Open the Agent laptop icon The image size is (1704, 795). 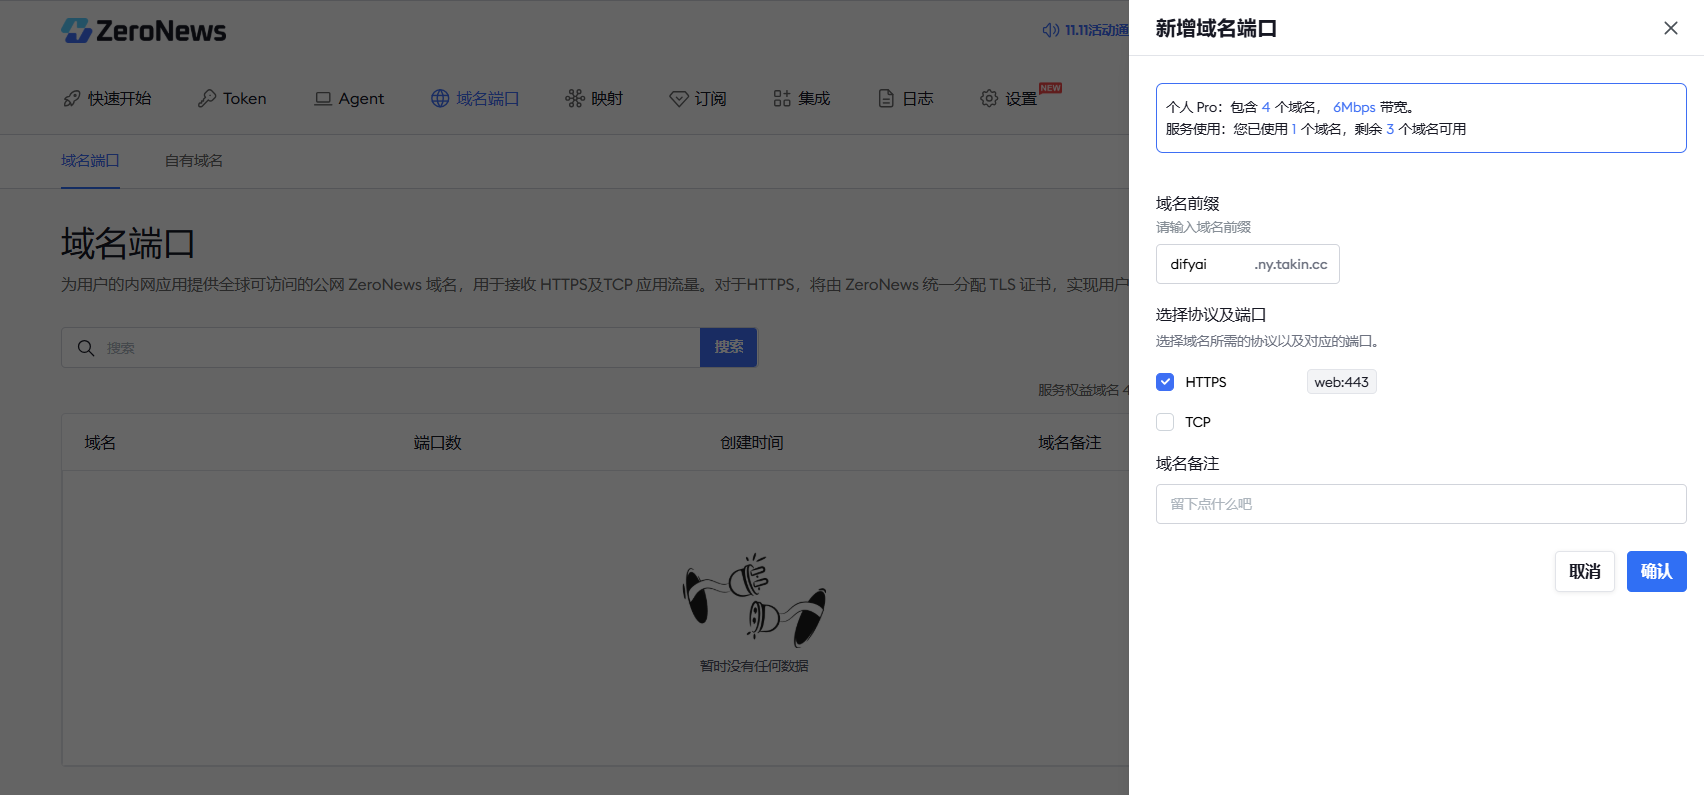click(x=323, y=98)
